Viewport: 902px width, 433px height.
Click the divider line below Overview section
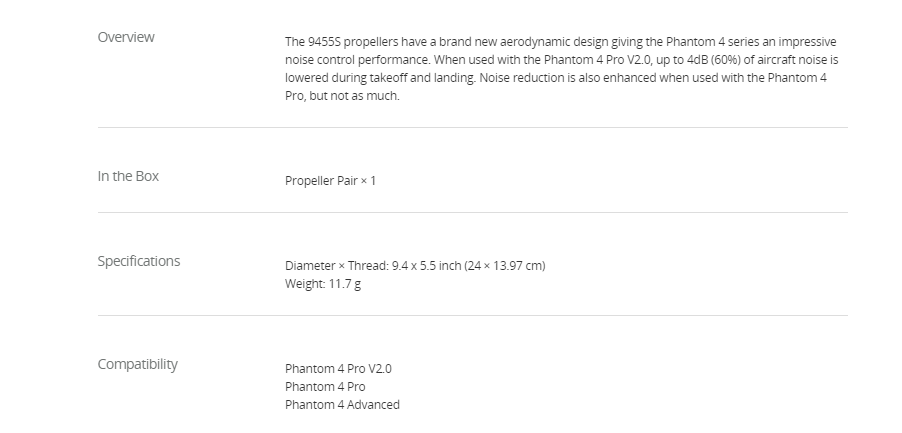[473, 128]
